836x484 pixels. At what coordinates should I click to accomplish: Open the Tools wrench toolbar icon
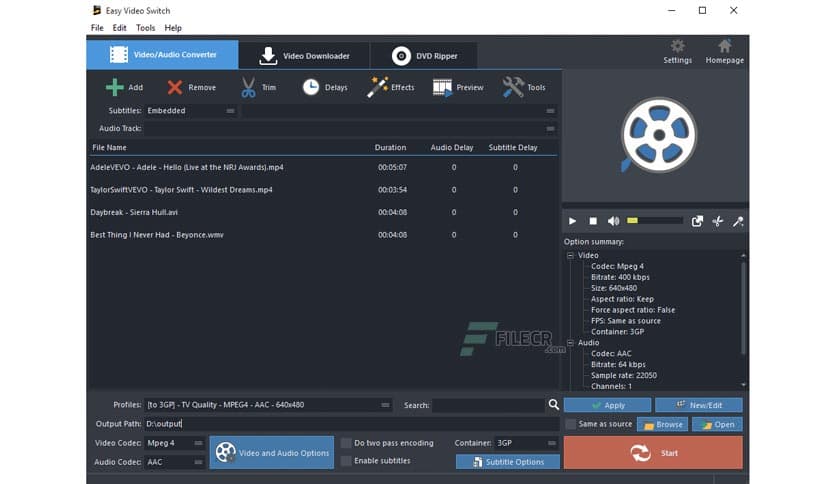(x=513, y=87)
